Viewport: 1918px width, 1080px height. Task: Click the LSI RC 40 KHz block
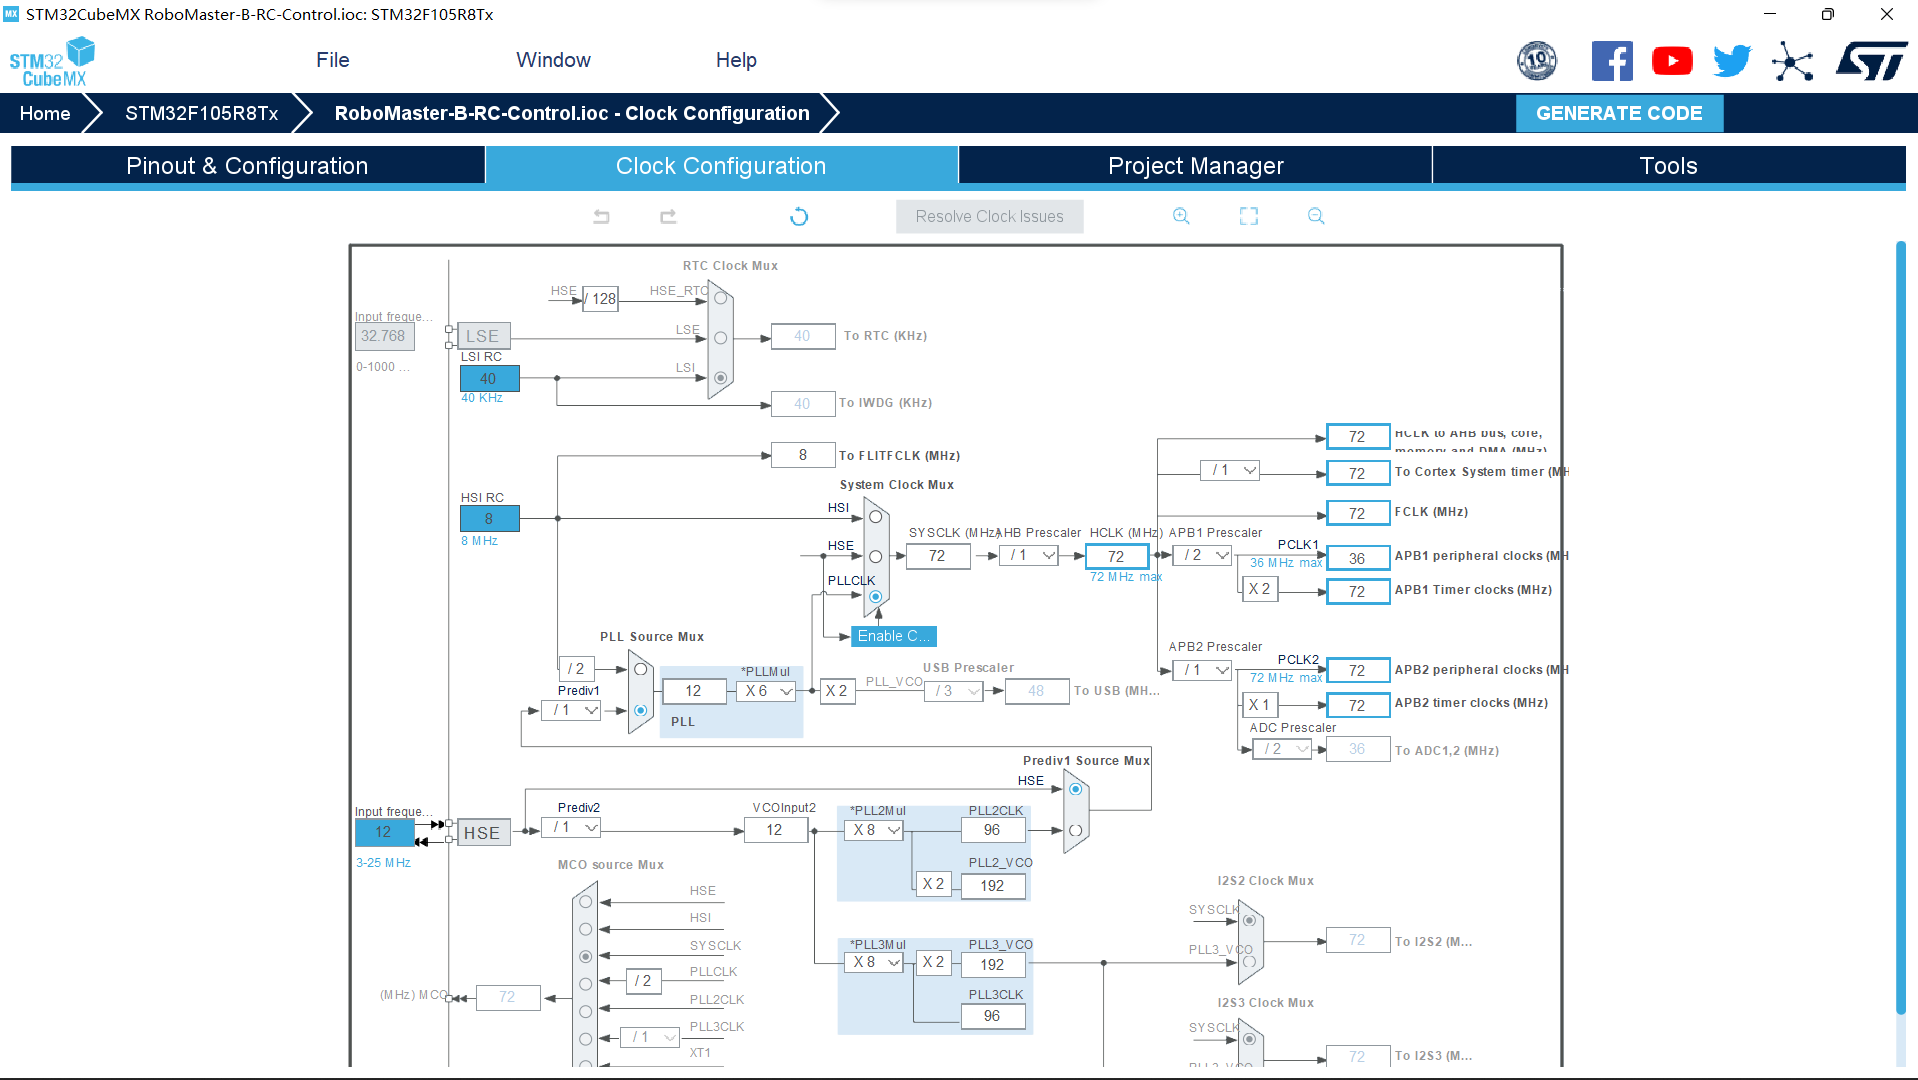pos(489,379)
